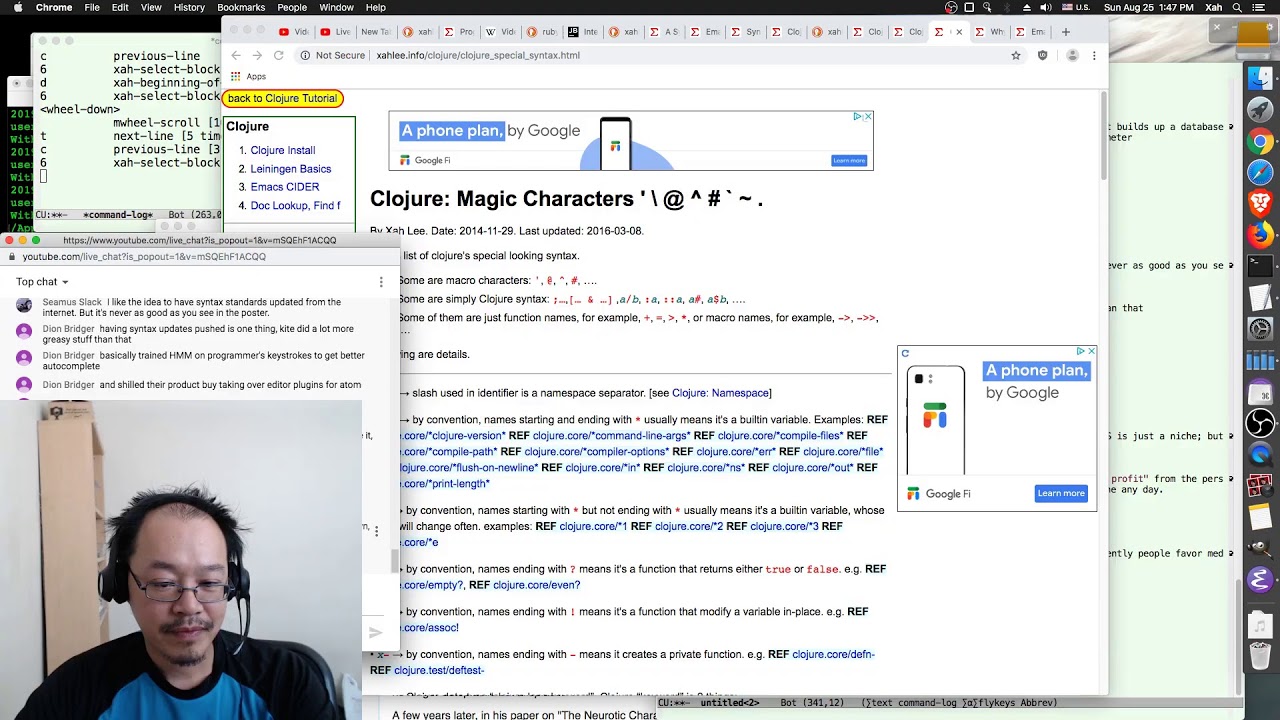Open OBS Studio from the dock
1280x720 pixels.
1260,422
